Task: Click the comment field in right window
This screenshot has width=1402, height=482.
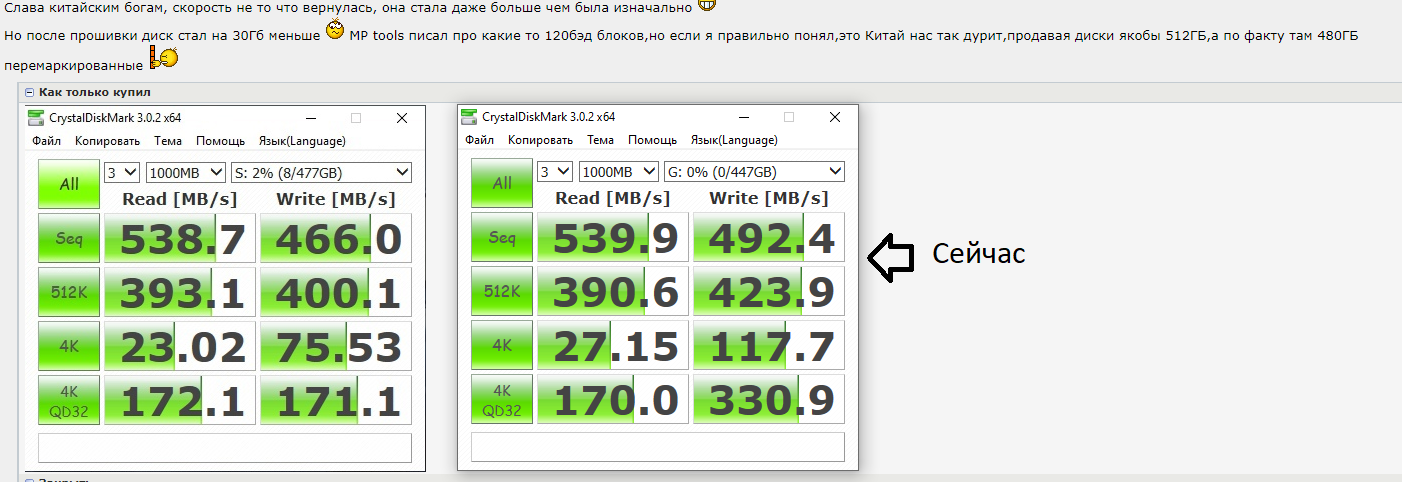Action: point(658,446)
